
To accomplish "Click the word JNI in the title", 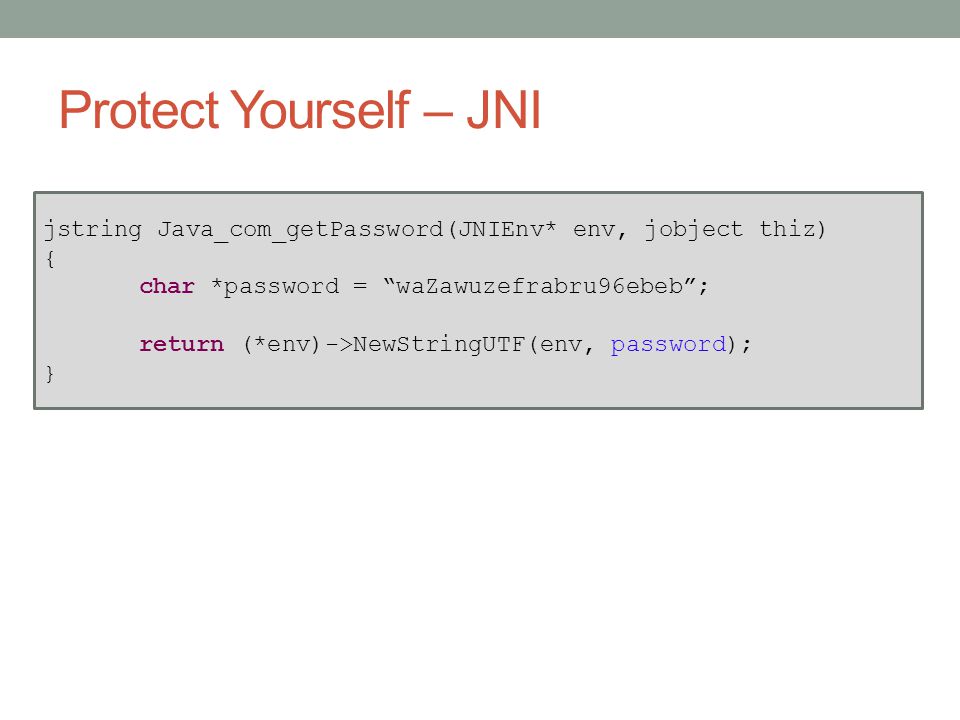I will click(x=503, y=110).
